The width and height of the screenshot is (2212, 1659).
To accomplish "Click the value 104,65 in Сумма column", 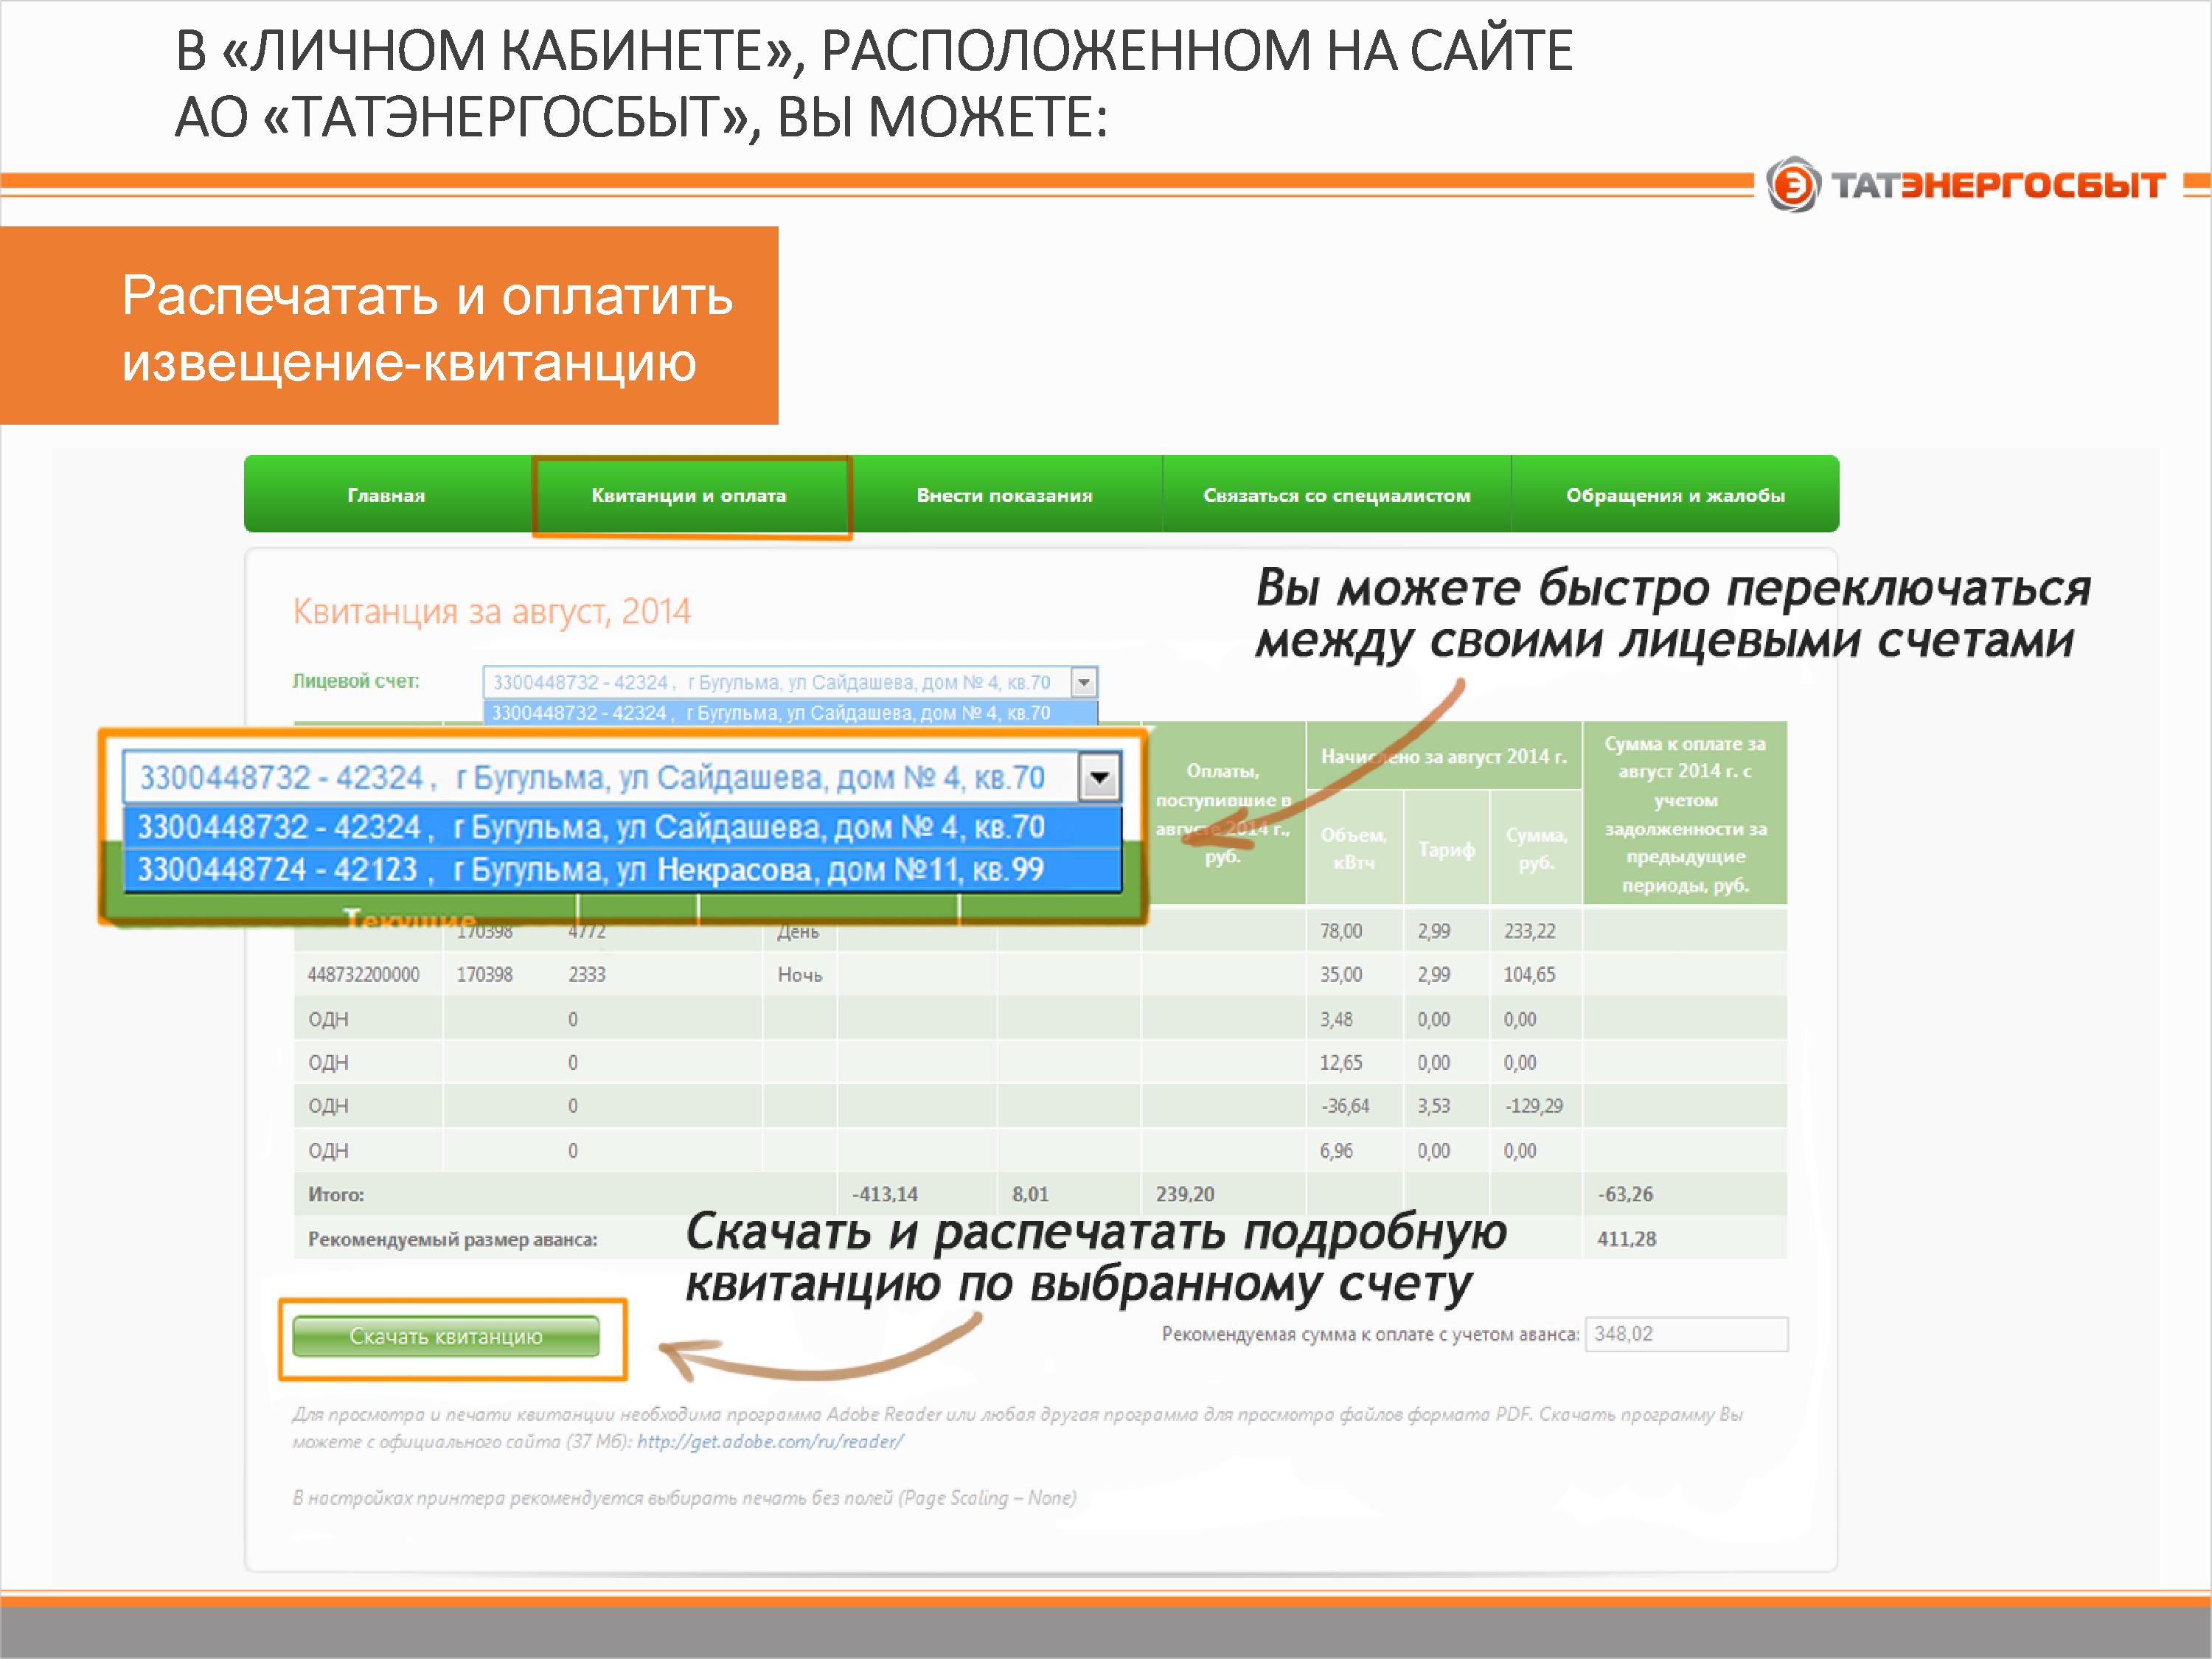I will 1530,975.
